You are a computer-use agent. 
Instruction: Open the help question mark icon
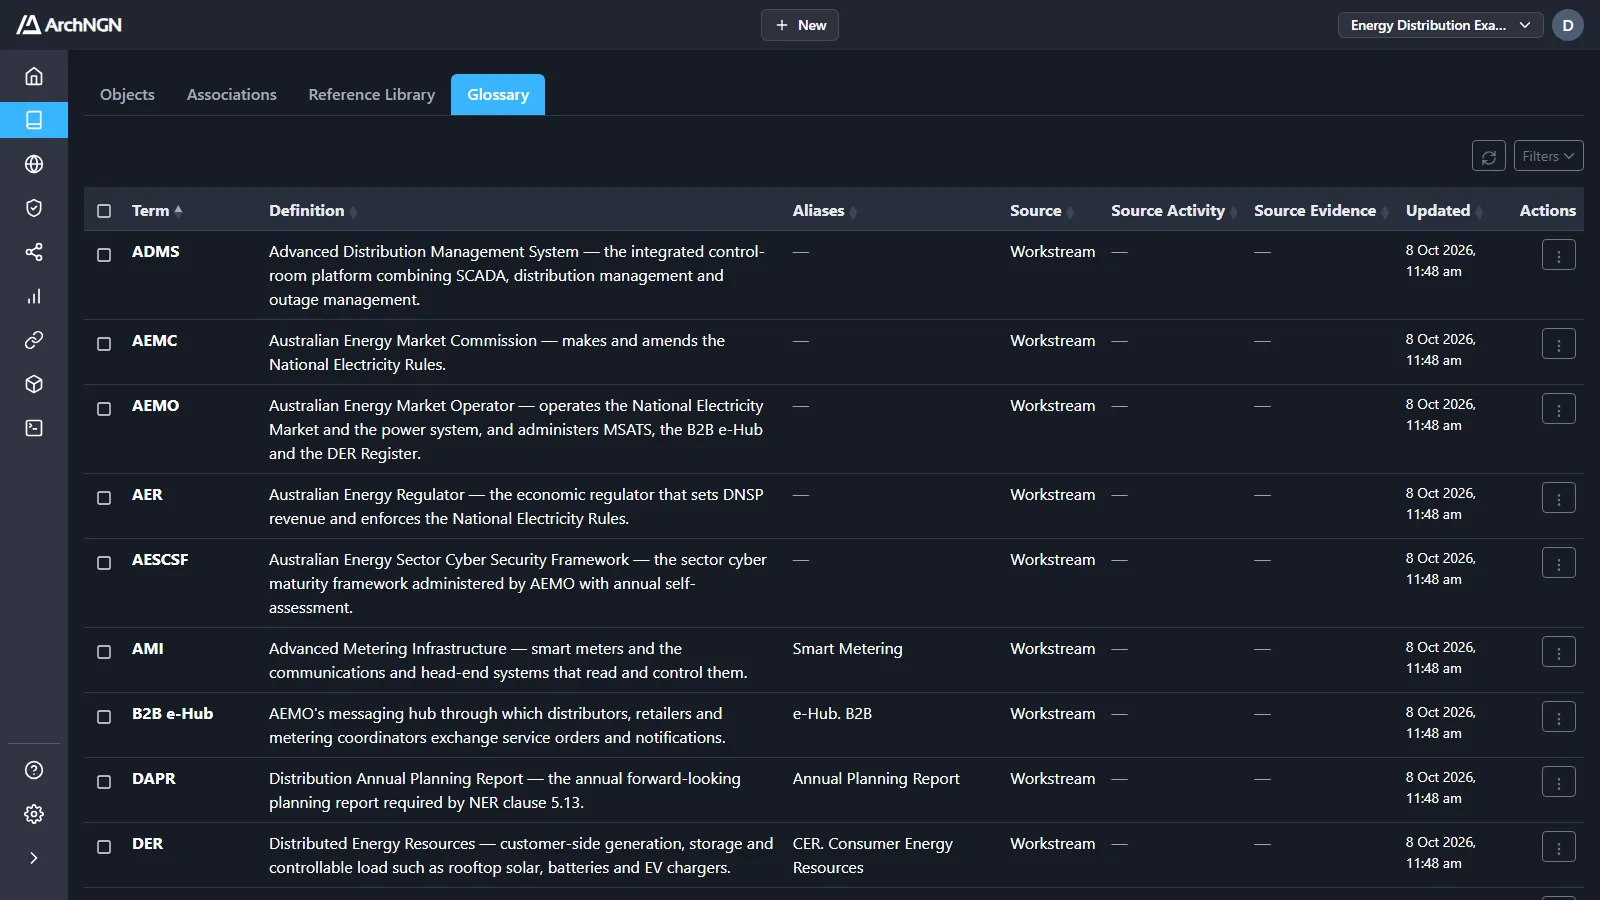tap(34, 770)
